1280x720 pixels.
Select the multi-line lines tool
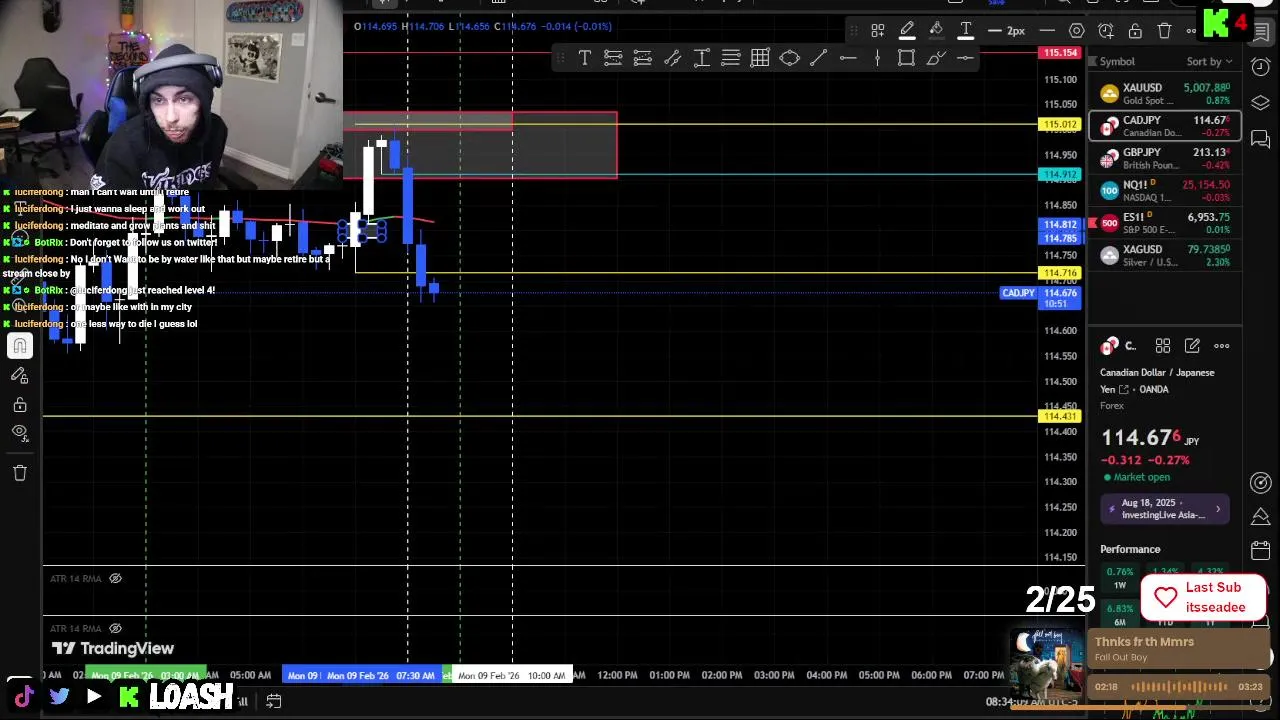pos(731,58)
